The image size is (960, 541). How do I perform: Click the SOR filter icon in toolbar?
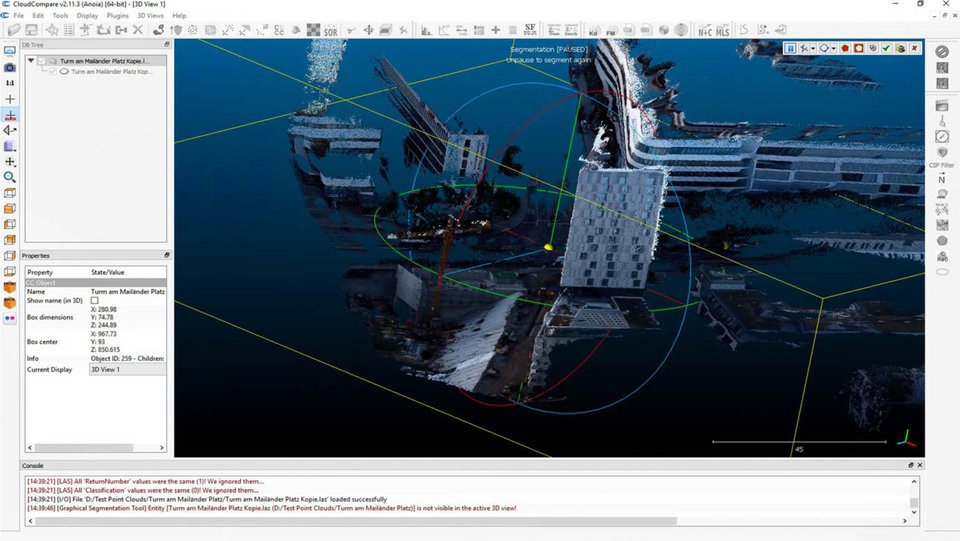331,31
